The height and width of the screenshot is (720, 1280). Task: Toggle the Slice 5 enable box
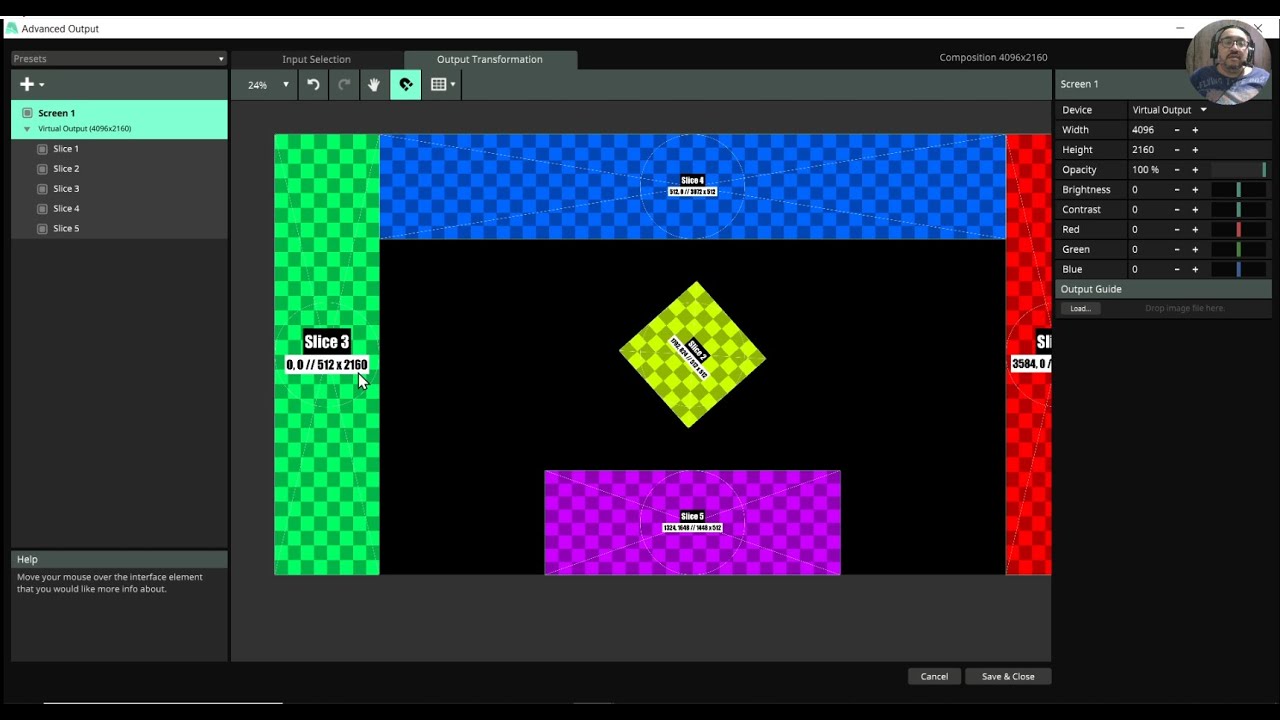42,229
